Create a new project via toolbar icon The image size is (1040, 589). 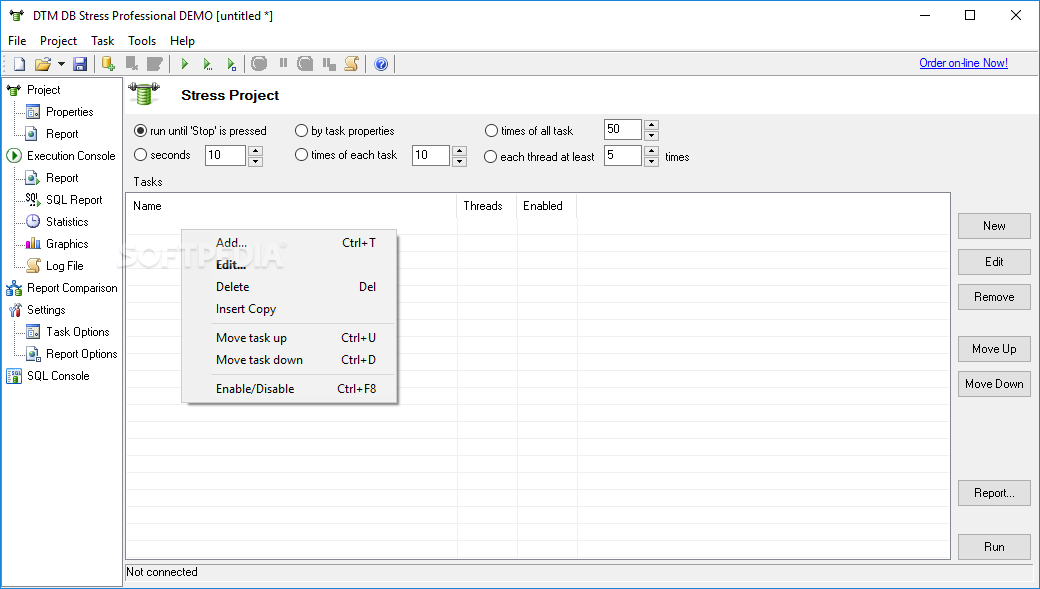[19, 64]
